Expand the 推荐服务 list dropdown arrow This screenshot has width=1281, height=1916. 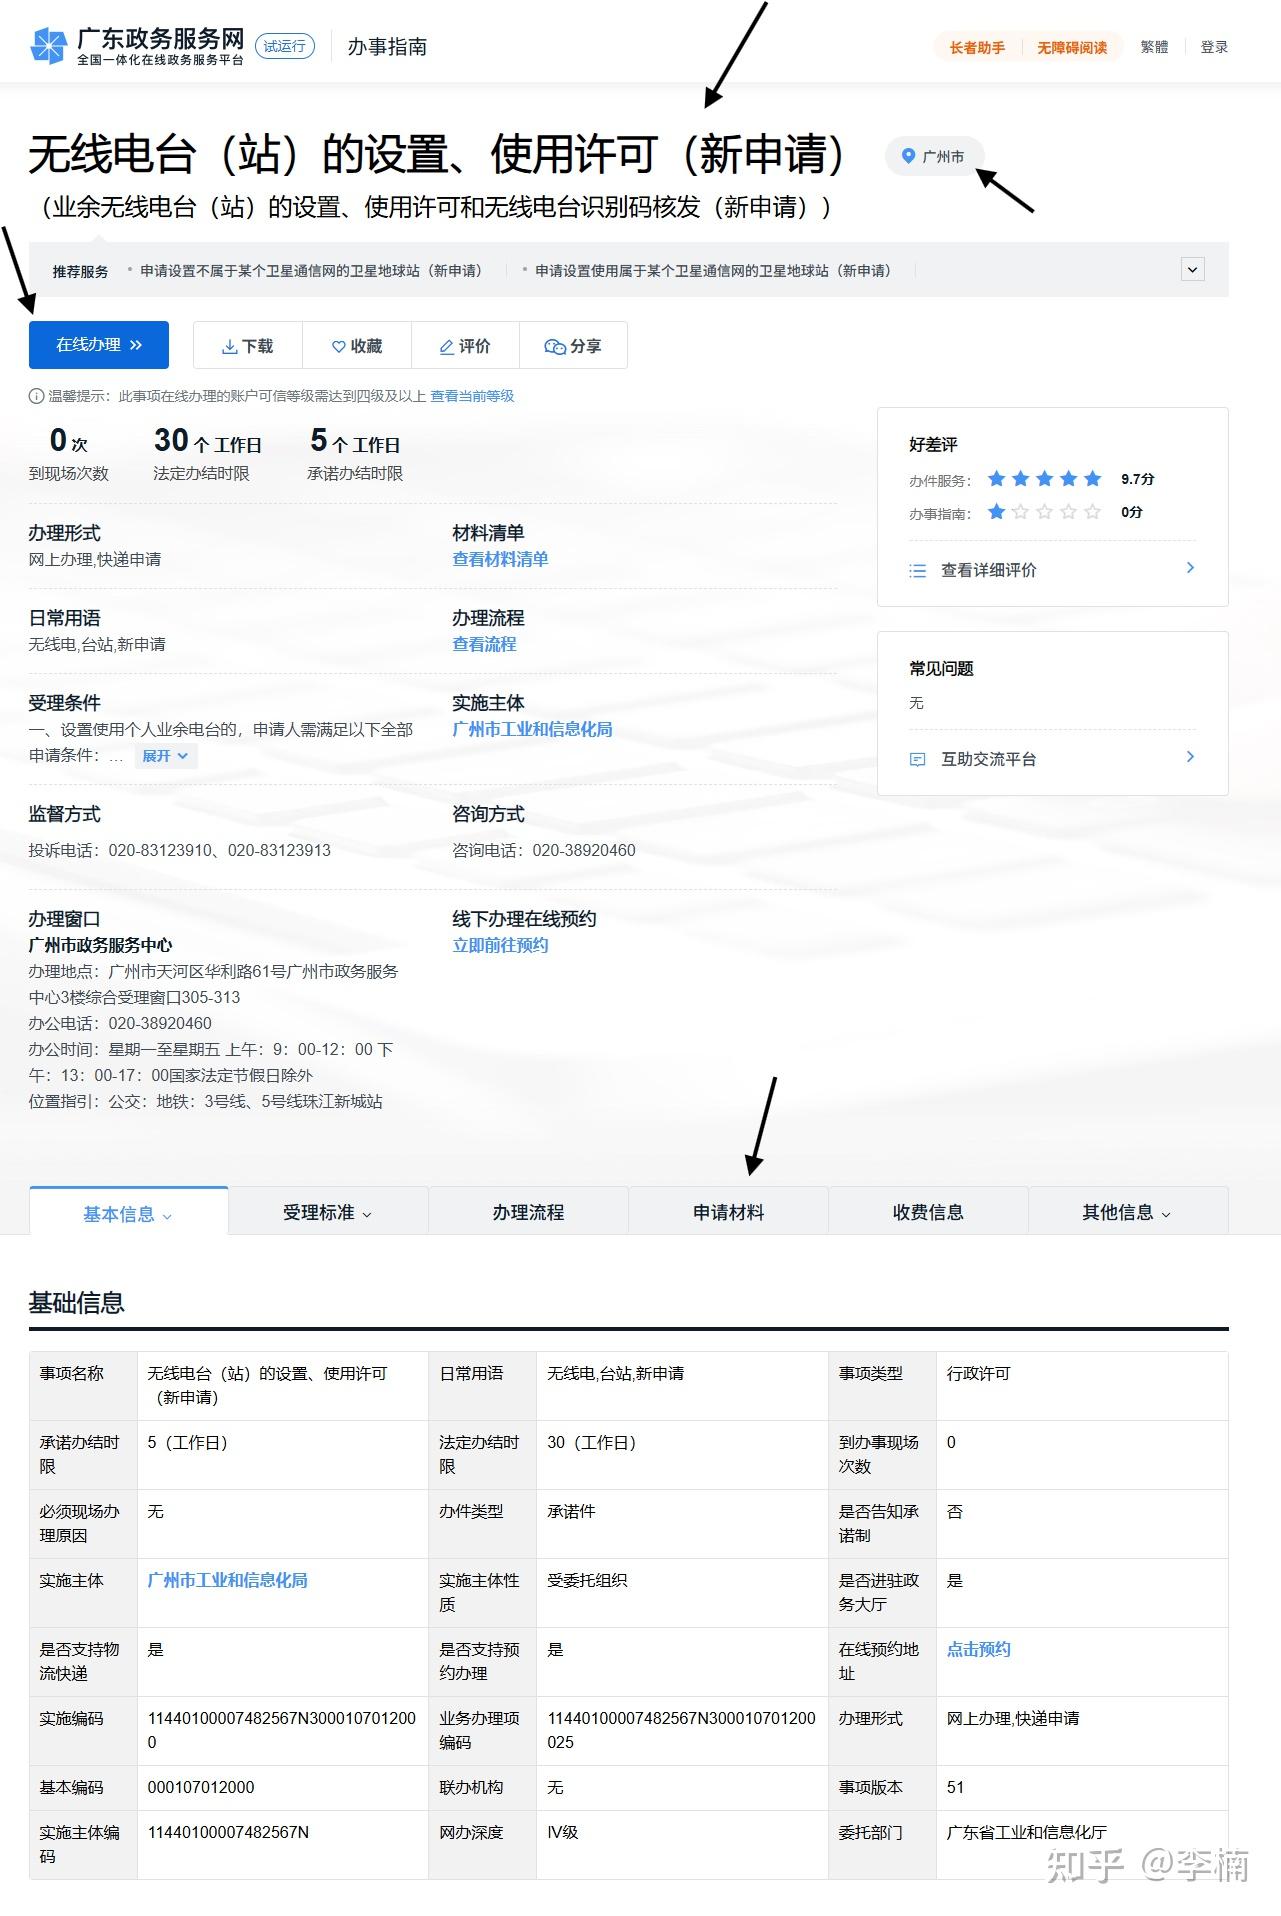pos(1192,269)
